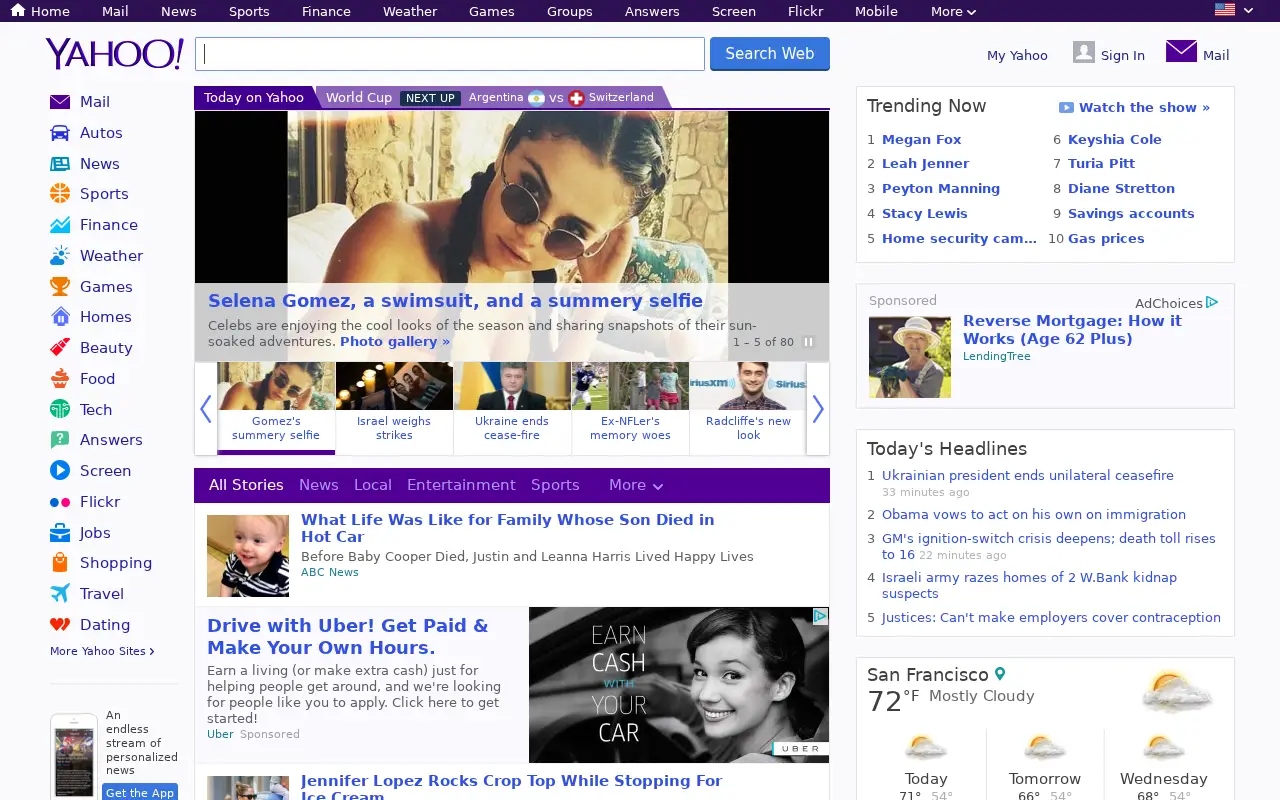This screenshot has width=1280, height=800.
Task: Expand More Yahoo Sites list
Action: pos(102,651)
